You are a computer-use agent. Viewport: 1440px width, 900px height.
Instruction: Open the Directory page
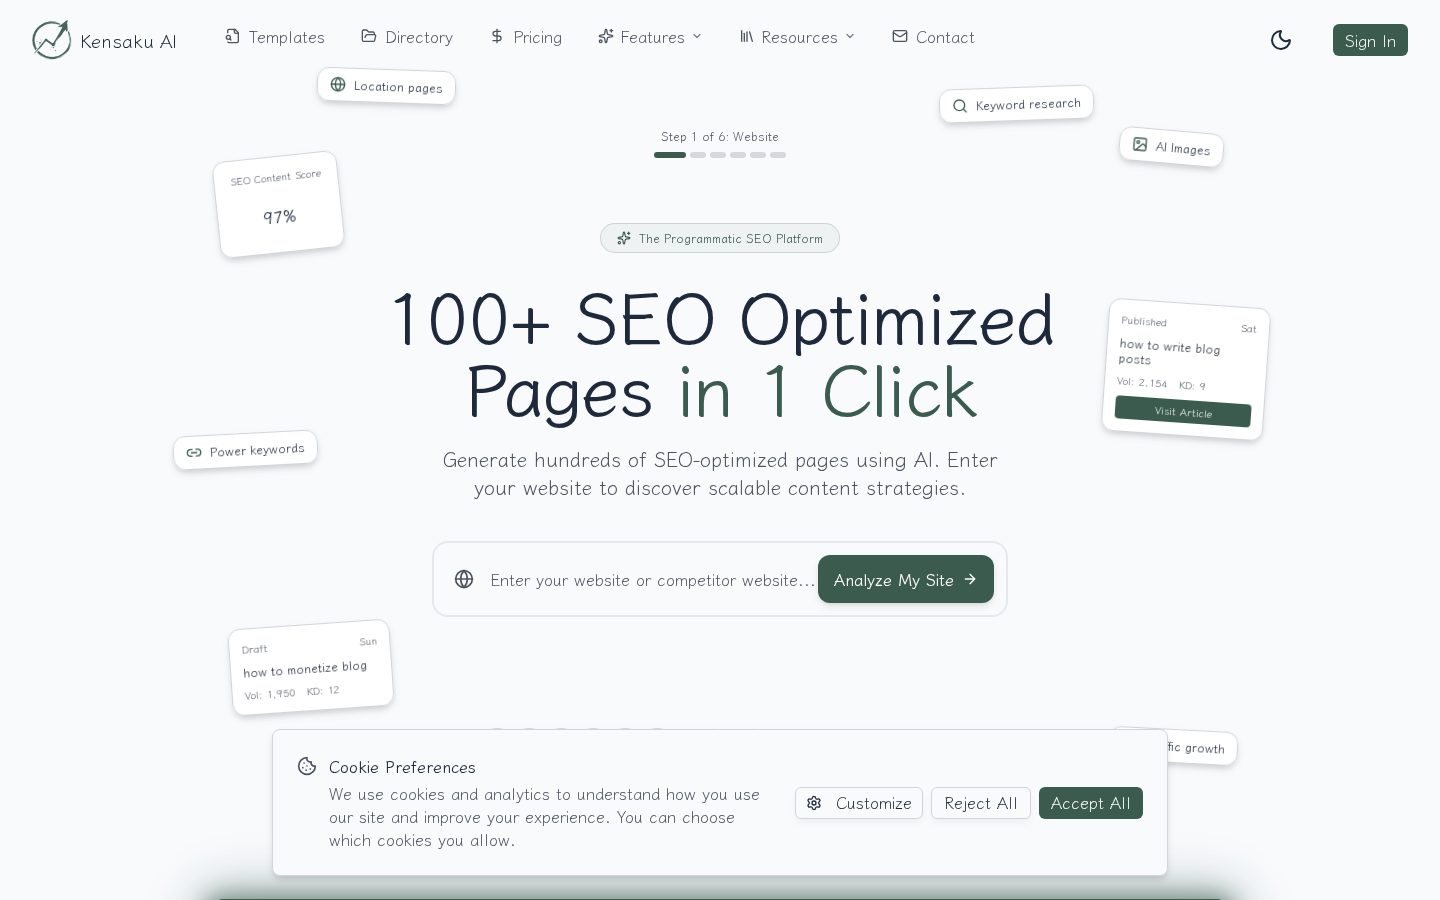(x=407, y=37)
